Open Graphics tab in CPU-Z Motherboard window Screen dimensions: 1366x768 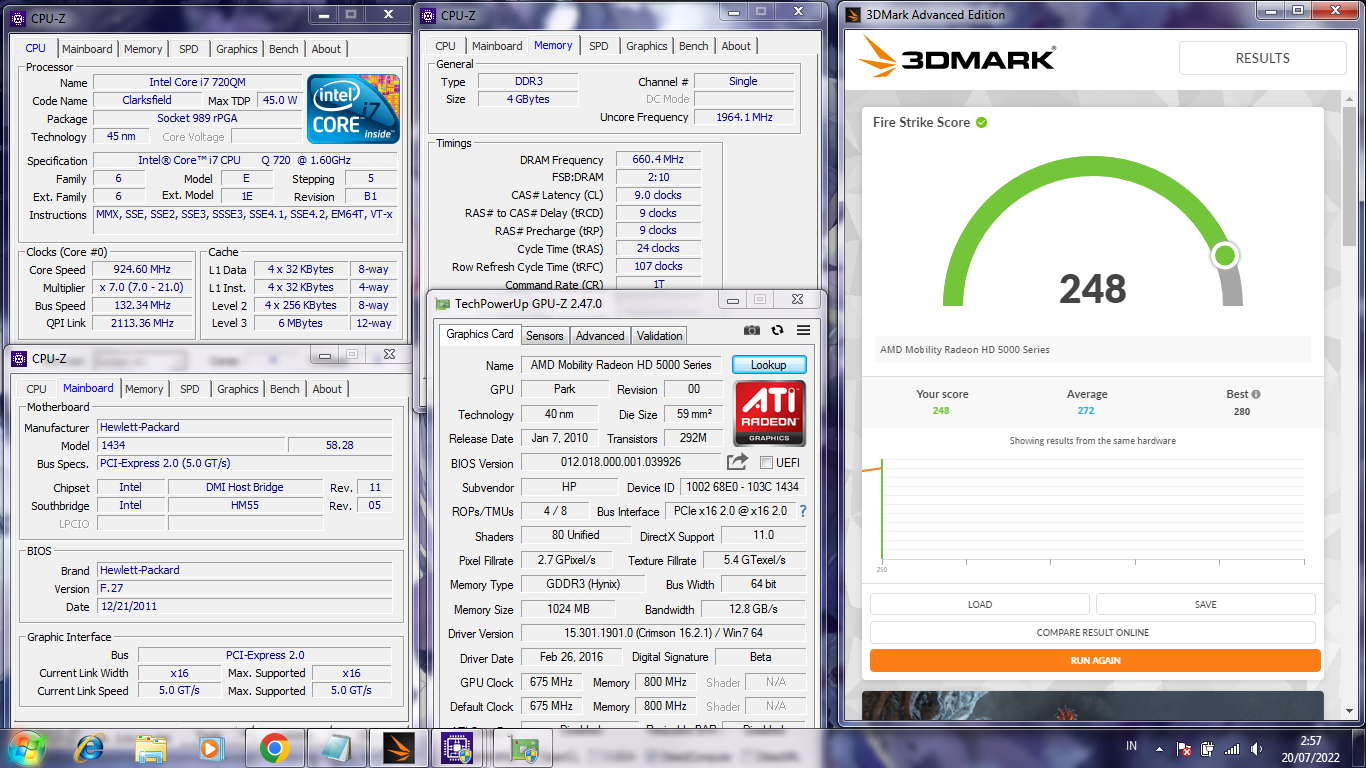[x=238, y=389]
